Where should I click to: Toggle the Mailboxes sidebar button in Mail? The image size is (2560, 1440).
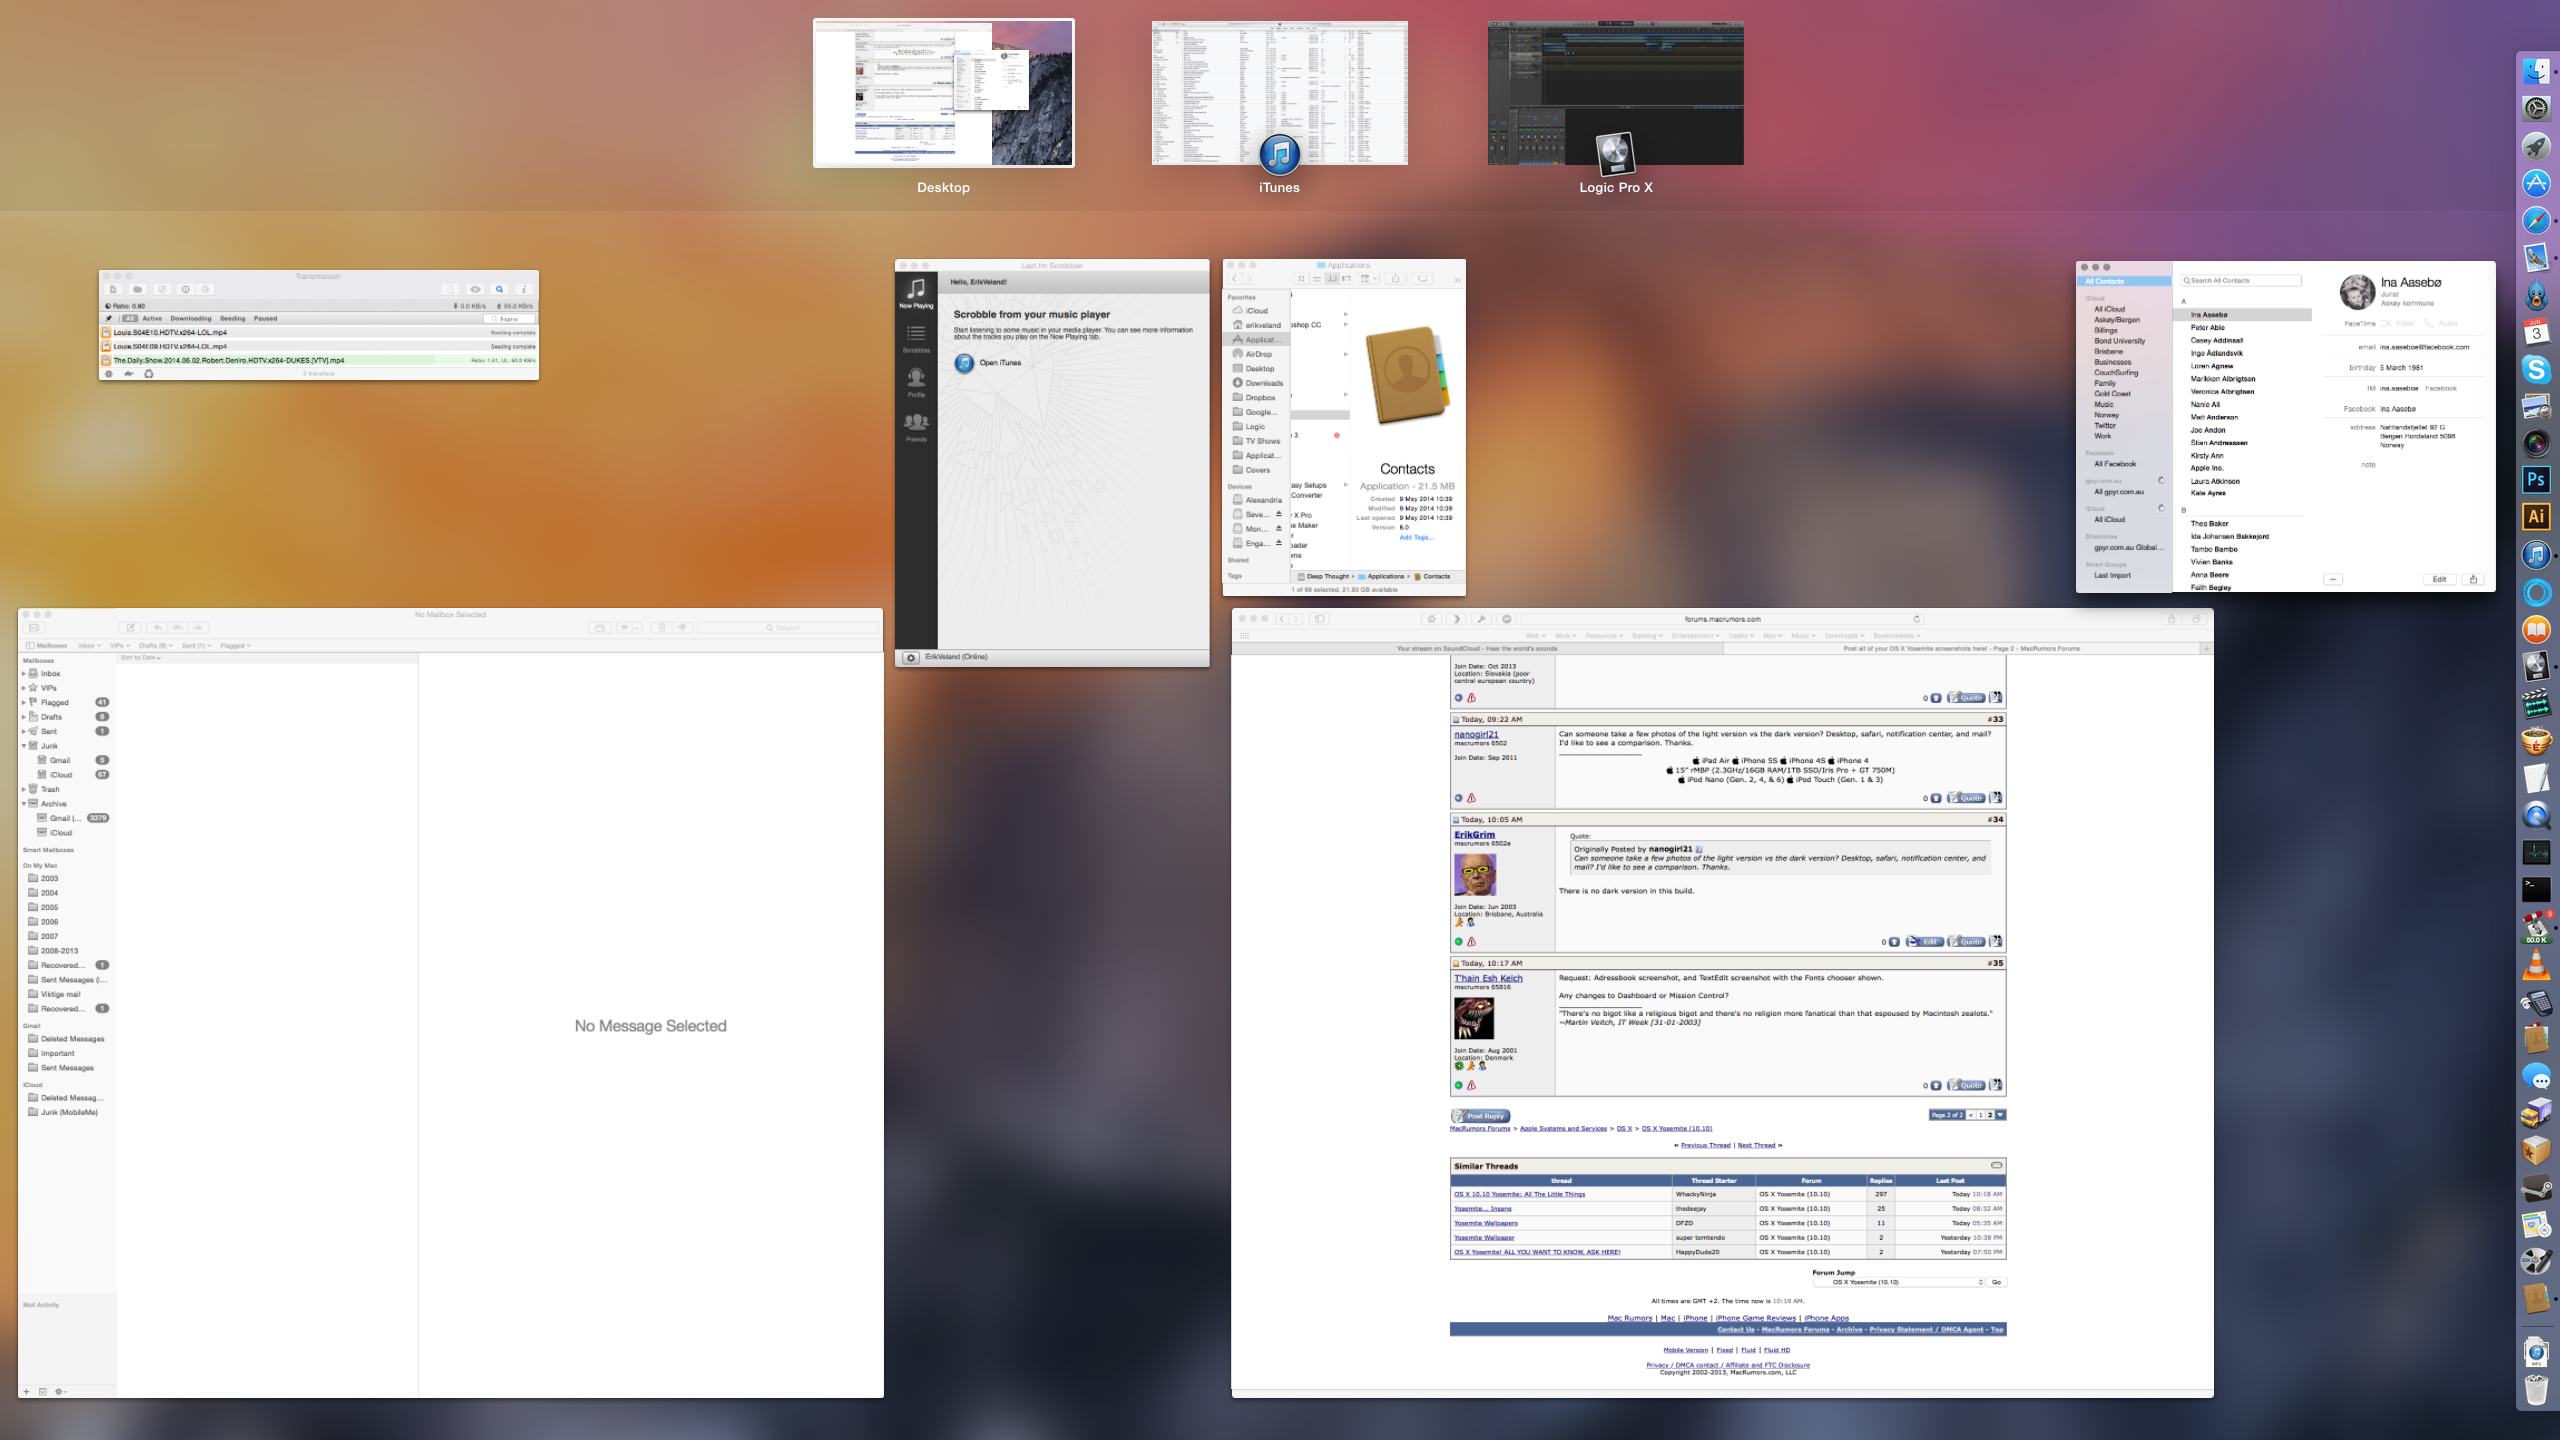pos(46,646)
